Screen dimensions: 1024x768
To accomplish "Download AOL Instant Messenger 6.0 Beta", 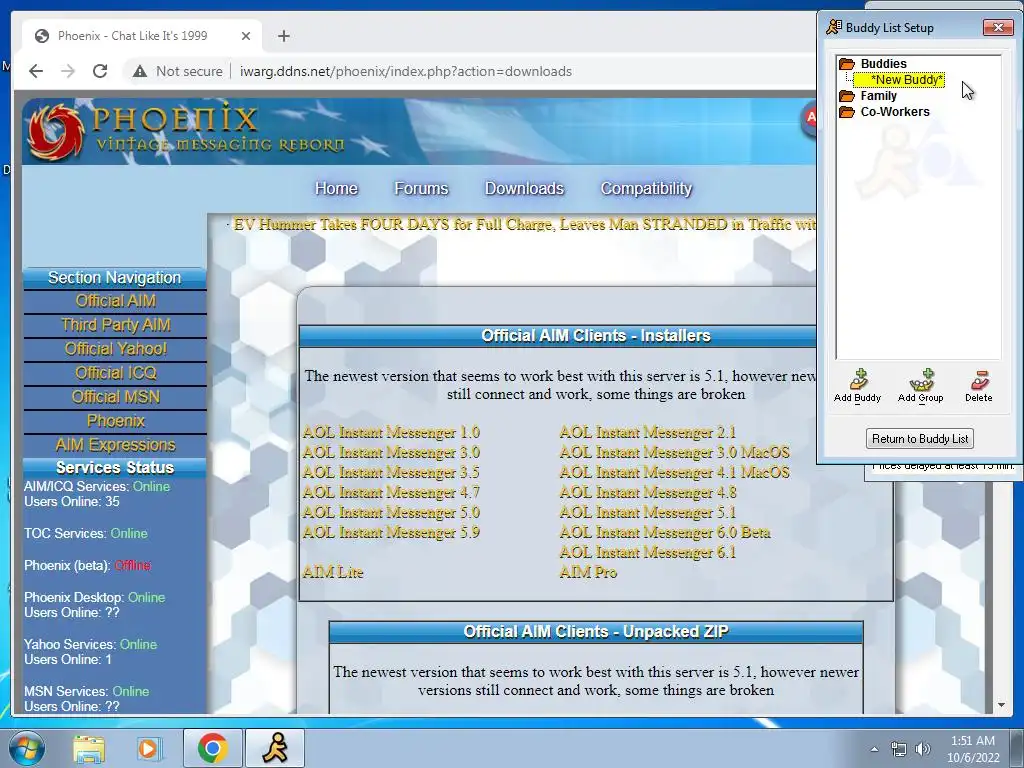I will point(665,532).
